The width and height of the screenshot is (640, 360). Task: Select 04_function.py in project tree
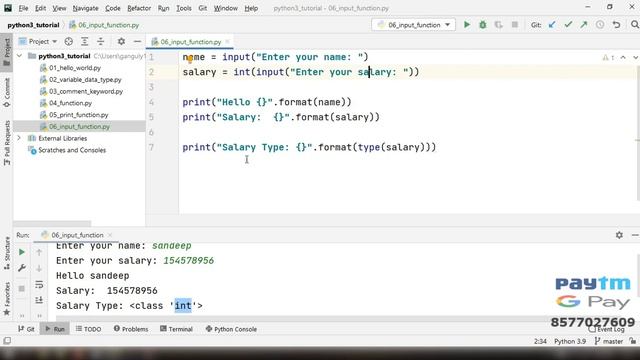pyautogui.click(x=70, y=103)
